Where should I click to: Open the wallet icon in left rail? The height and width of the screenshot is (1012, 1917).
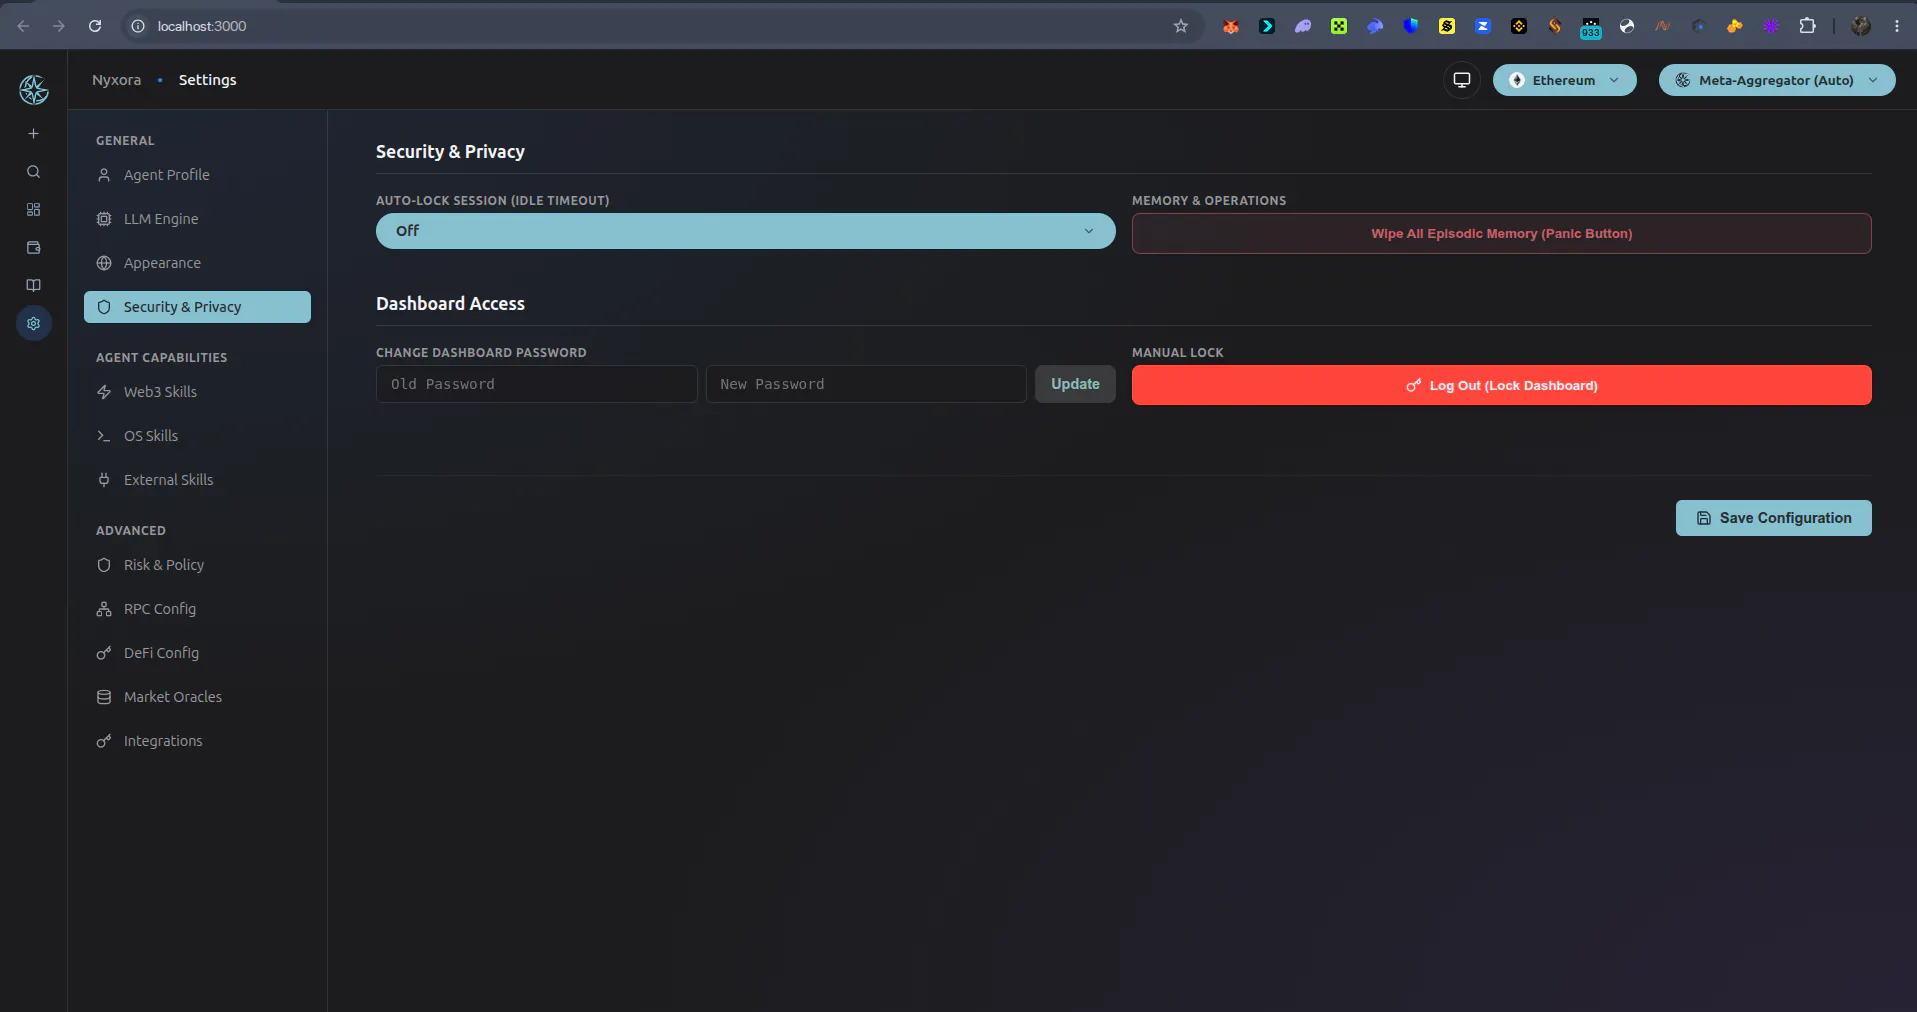point(33,248)
